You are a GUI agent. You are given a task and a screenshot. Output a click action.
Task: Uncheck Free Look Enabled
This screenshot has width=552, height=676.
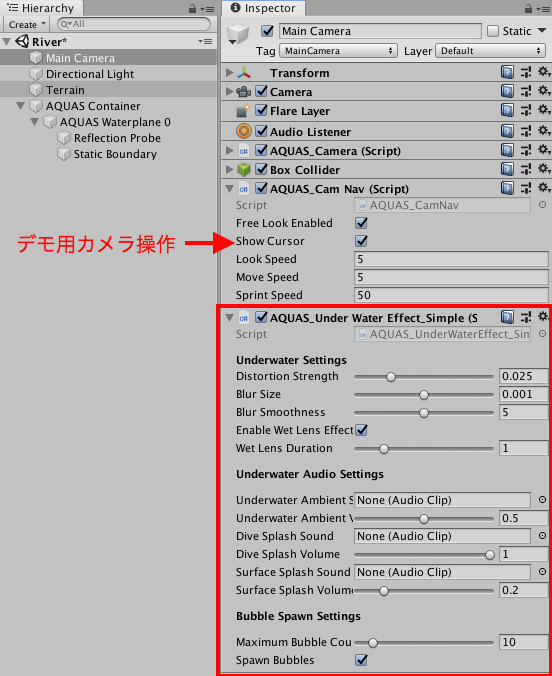coord(361,223)
